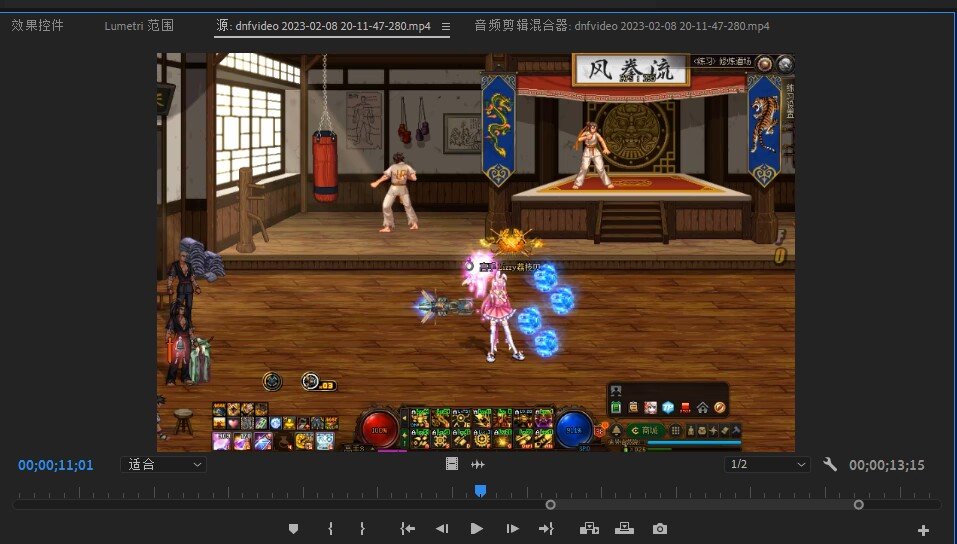Image resolution: width=957 pixels, height=544 pixels.
Task: Click the Overwrite edit button
Action: point(624,529)
